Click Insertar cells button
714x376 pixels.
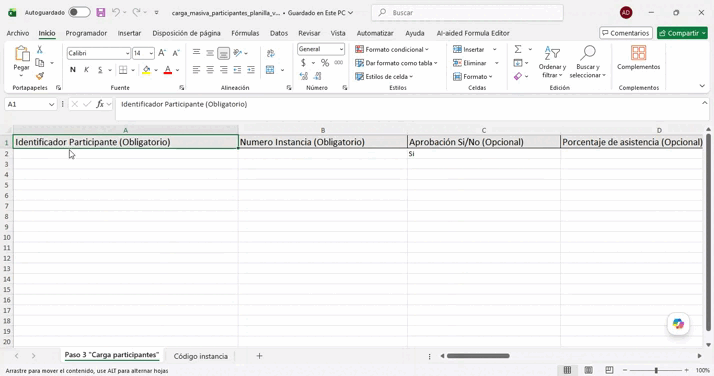pyautogui.click(x=469, y=49)
